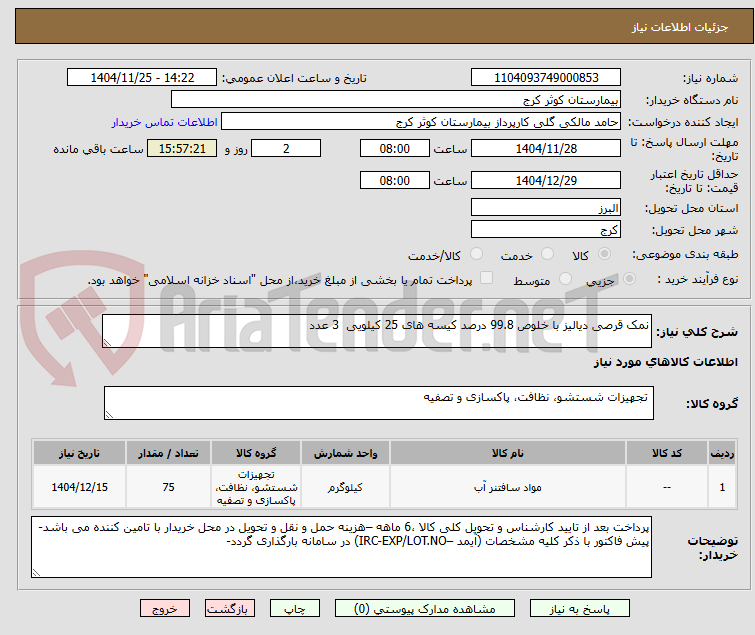Select the 'متوسط' purchase type radio
This screenshot has height=635, width=755.
(565, 279)
